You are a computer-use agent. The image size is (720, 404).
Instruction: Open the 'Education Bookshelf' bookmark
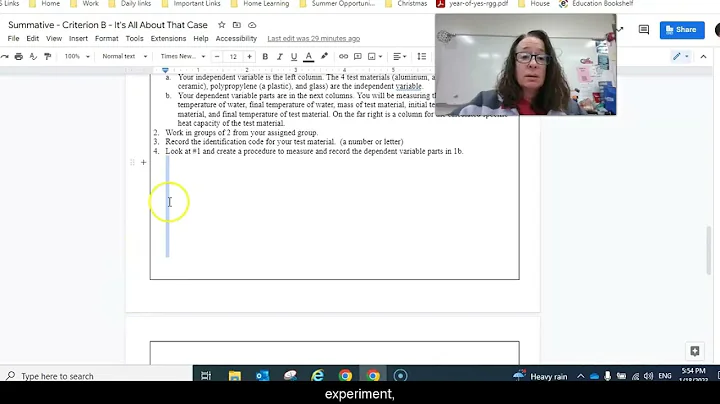click(596, 4)
